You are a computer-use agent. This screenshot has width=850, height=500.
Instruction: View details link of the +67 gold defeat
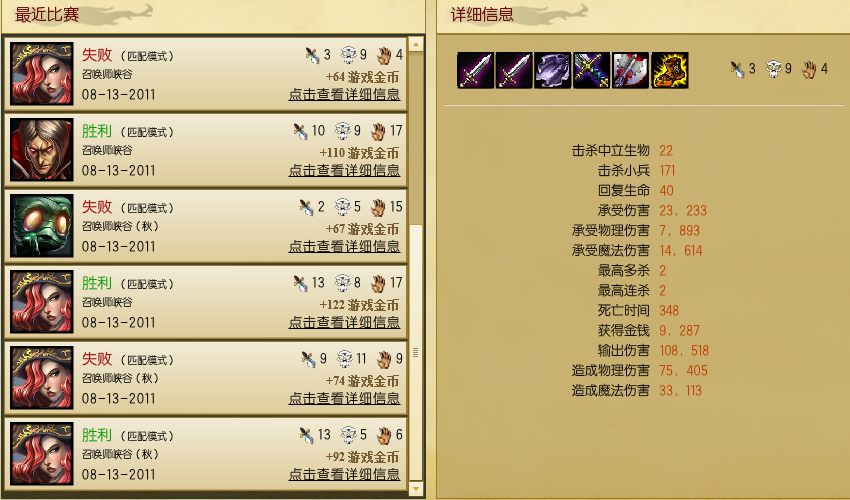[x=344, y=246]
